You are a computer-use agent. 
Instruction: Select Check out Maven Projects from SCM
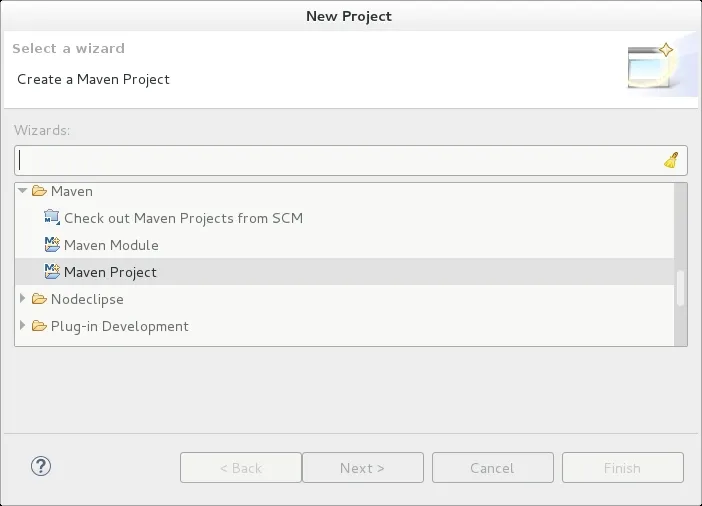tap(183, 217)
